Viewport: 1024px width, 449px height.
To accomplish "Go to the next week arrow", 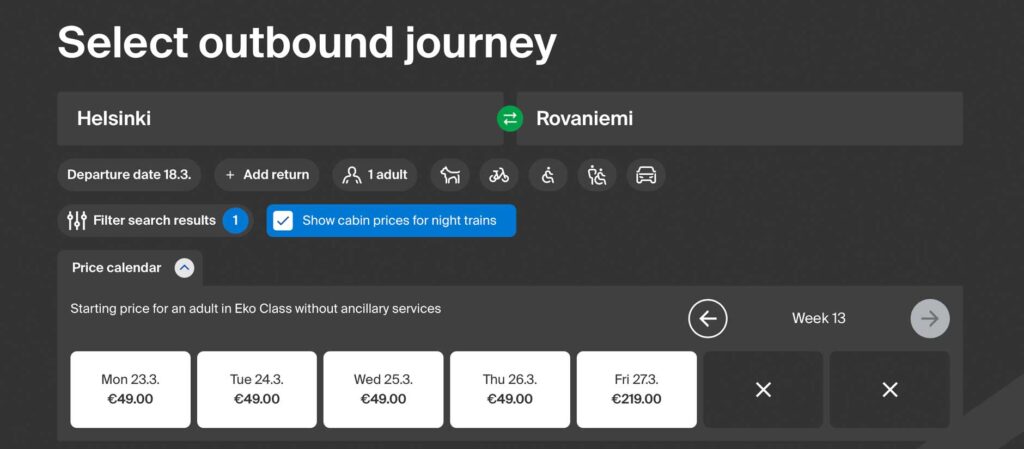I will tap(930, 318).
